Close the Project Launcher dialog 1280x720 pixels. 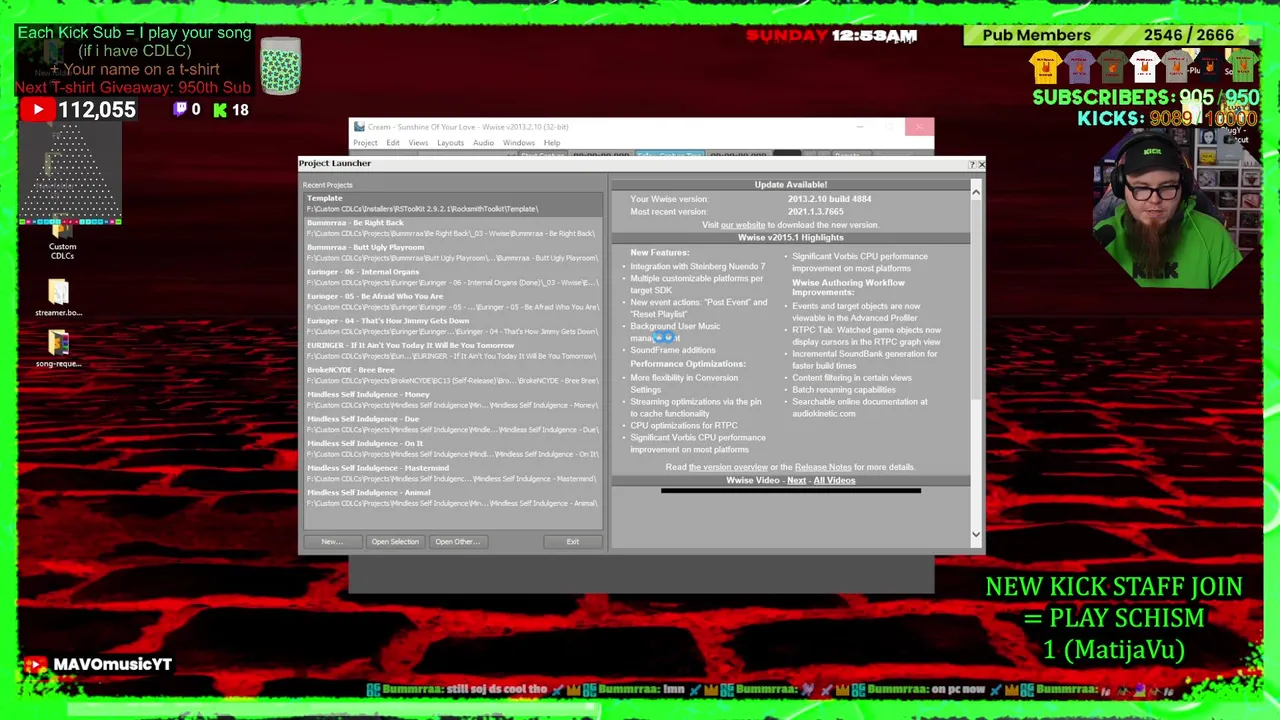pos(981,164)
